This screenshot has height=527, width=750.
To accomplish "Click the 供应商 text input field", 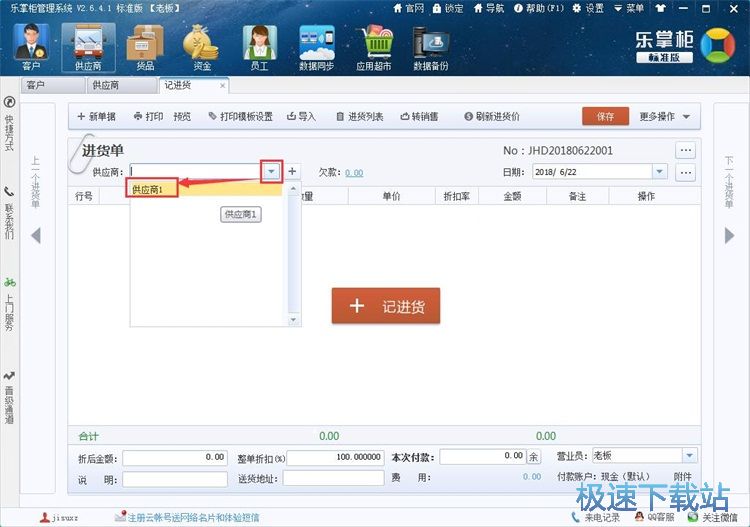I will [196, 171].
